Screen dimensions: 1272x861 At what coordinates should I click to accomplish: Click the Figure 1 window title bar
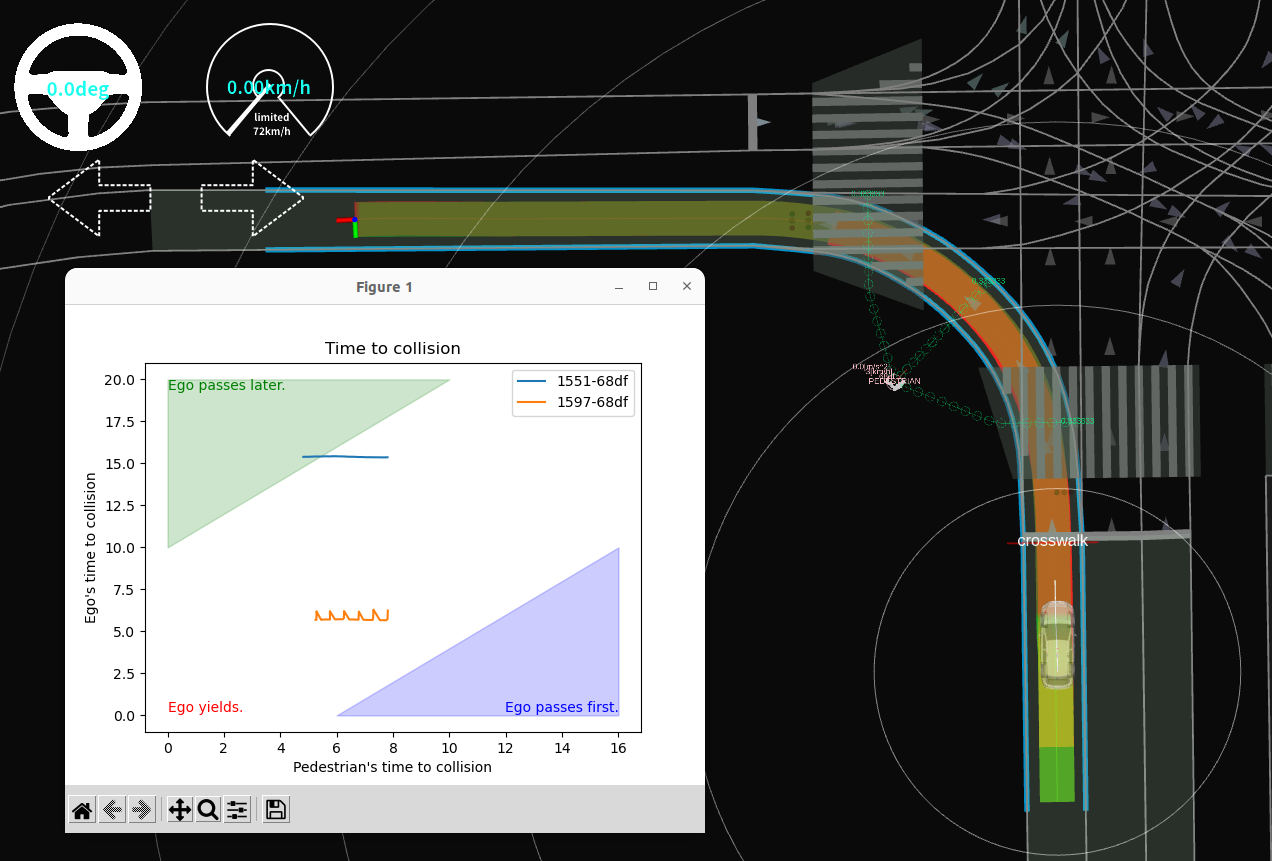coord(384,287)
